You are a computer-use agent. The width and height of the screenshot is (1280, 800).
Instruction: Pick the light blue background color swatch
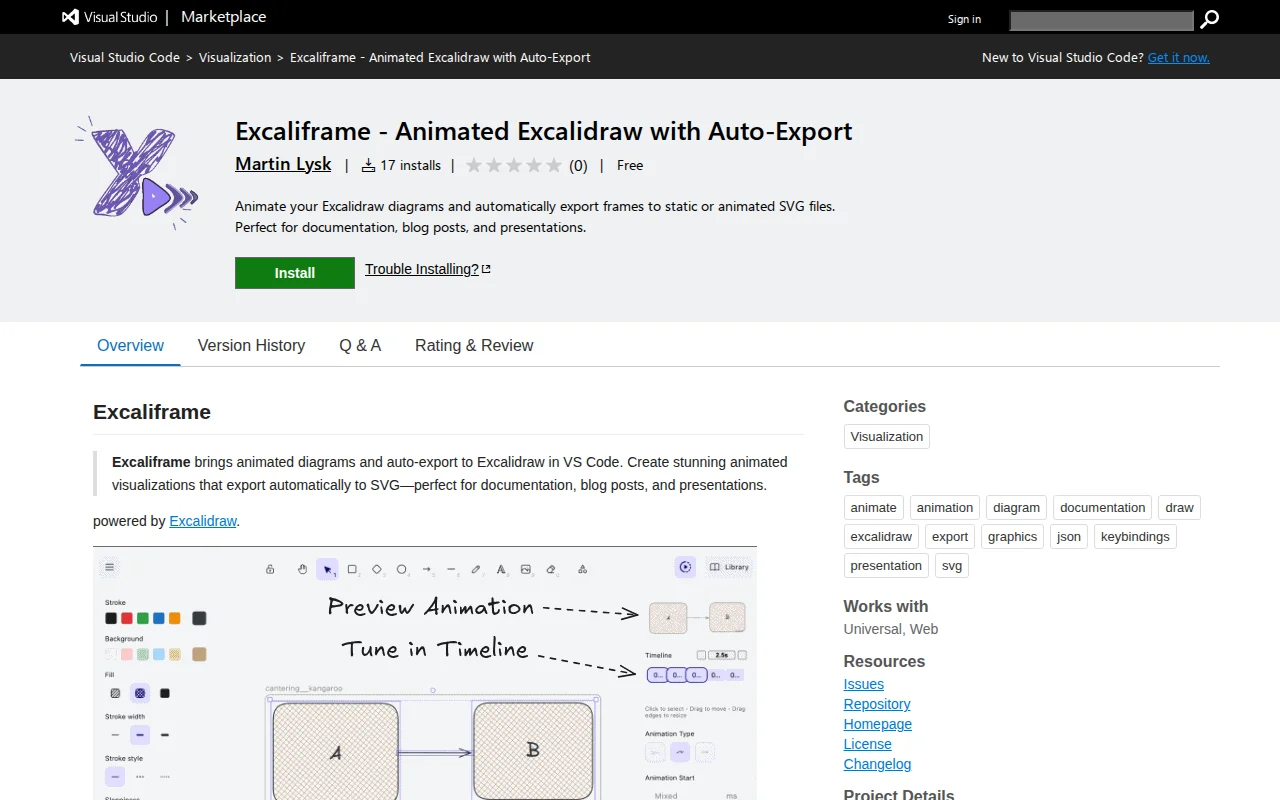159,654
